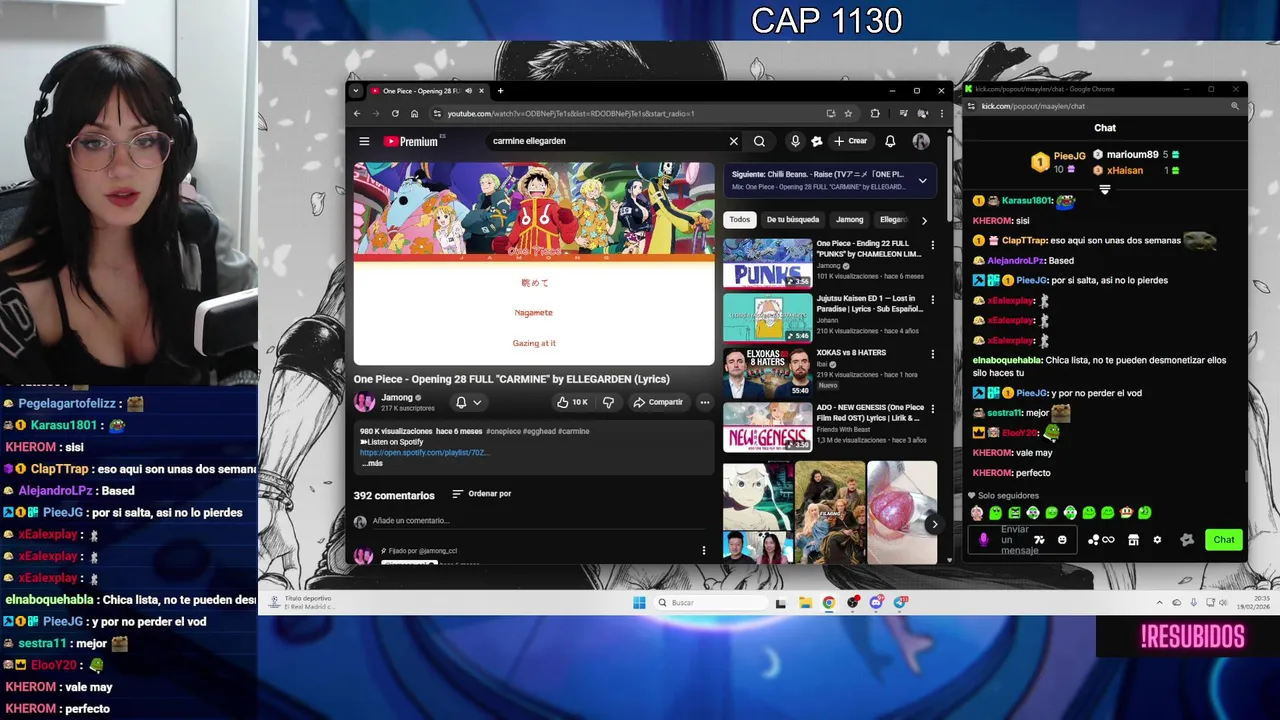Show hidden tray icons chevron

1160,602
